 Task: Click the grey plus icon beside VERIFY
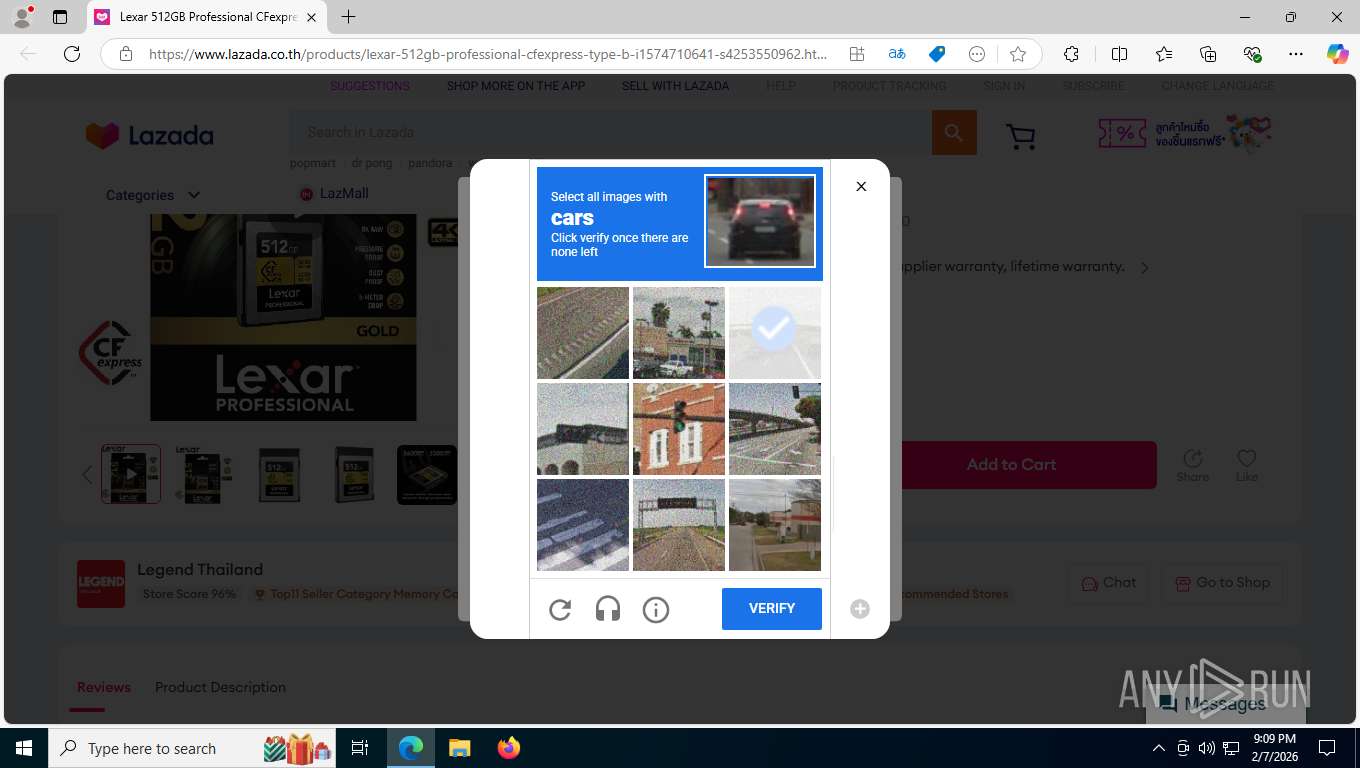[x=860, y=609]
